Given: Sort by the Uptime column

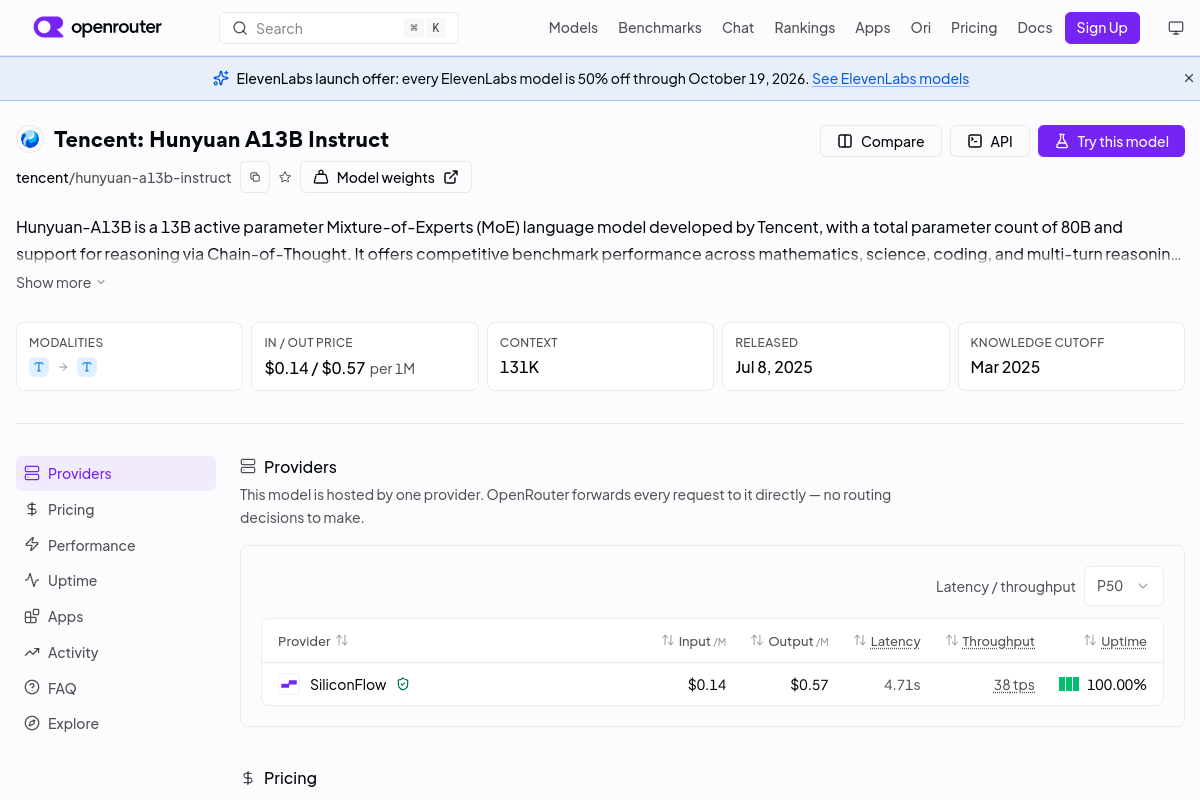Looking at the screenshot, I should (1115, 641).
